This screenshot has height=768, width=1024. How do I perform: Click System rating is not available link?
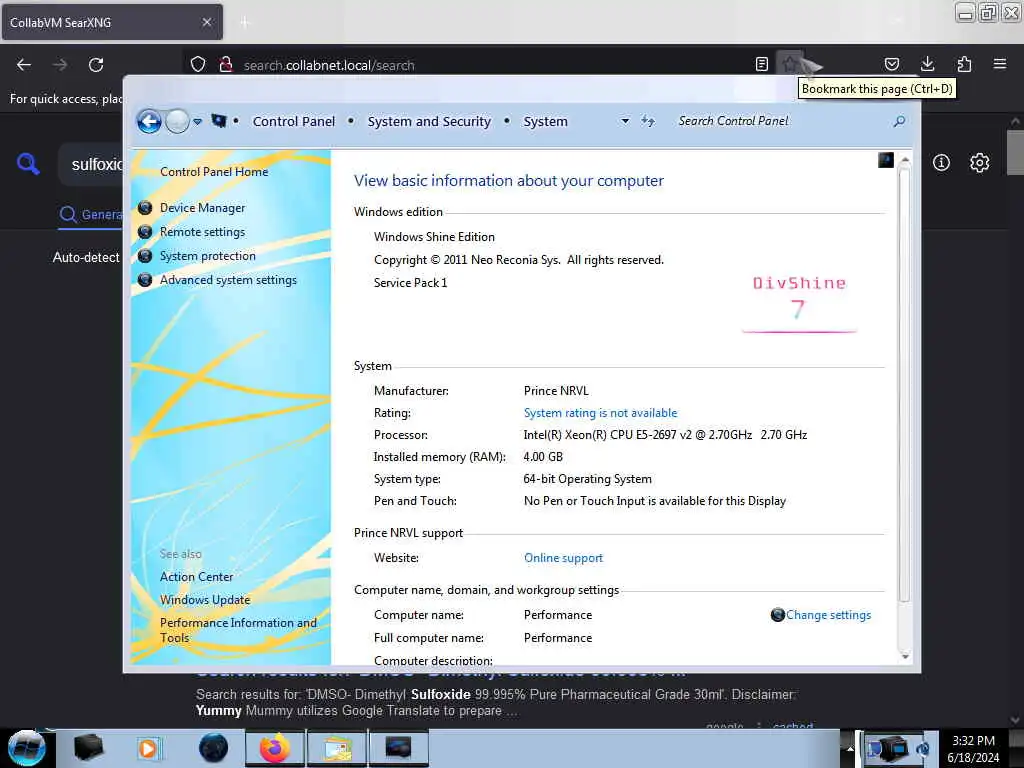(600, 413)
